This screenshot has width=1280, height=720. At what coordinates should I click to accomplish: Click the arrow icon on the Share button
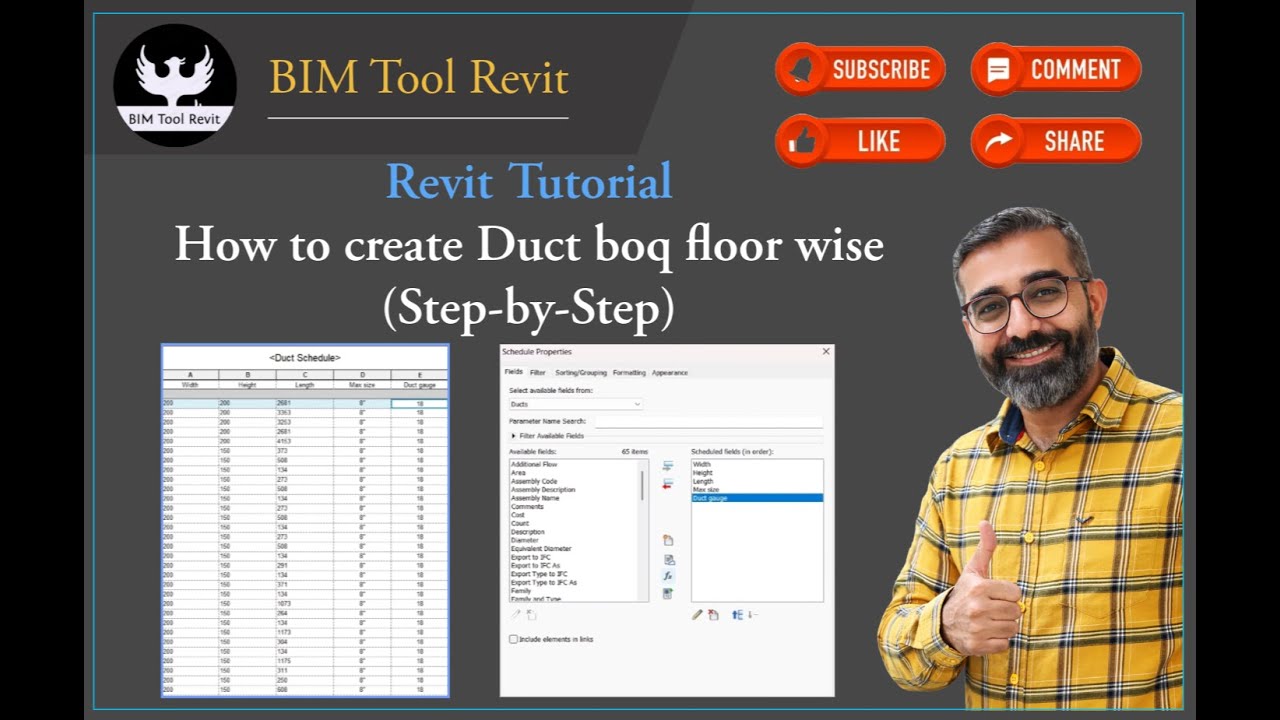[x=998, y=141]
